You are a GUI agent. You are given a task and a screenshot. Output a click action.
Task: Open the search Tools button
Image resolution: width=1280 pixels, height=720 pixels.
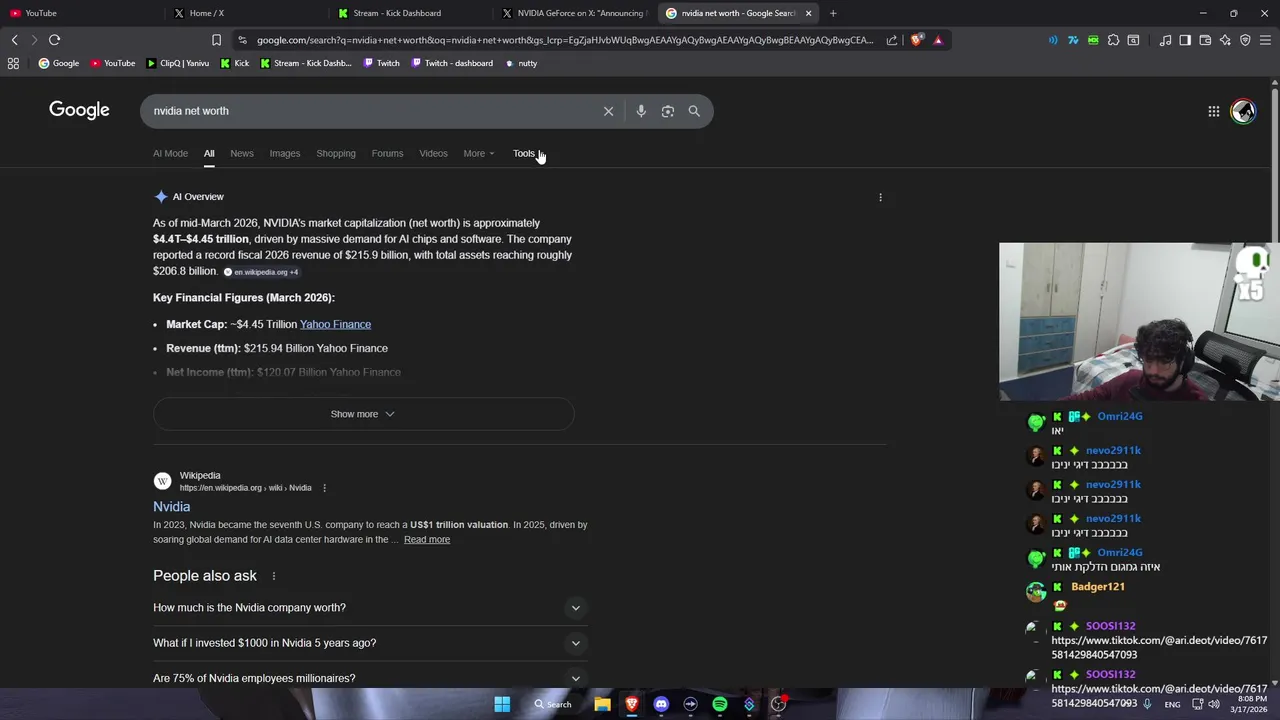[x=524, y=153]
